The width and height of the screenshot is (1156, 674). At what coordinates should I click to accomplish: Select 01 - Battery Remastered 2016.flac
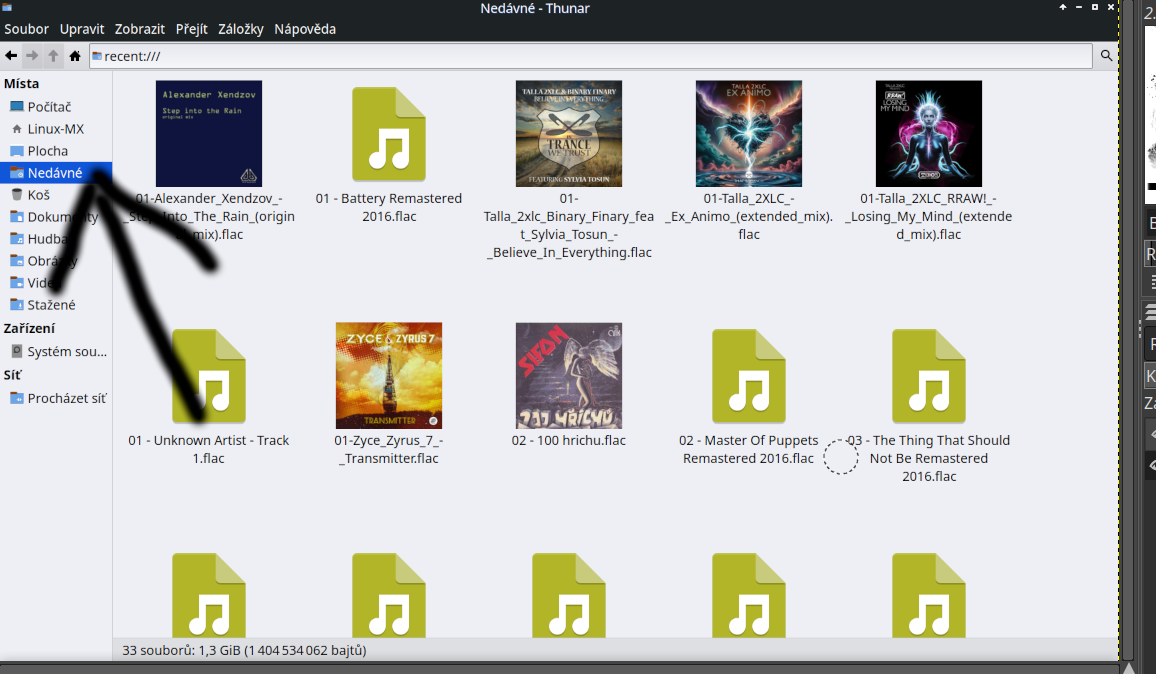[389, 134]
